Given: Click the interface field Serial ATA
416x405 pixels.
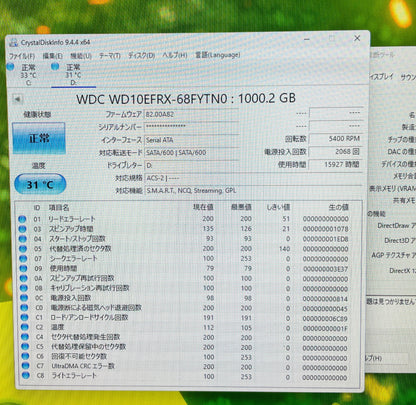Looking at the screenshot, I should pos(191,140).
